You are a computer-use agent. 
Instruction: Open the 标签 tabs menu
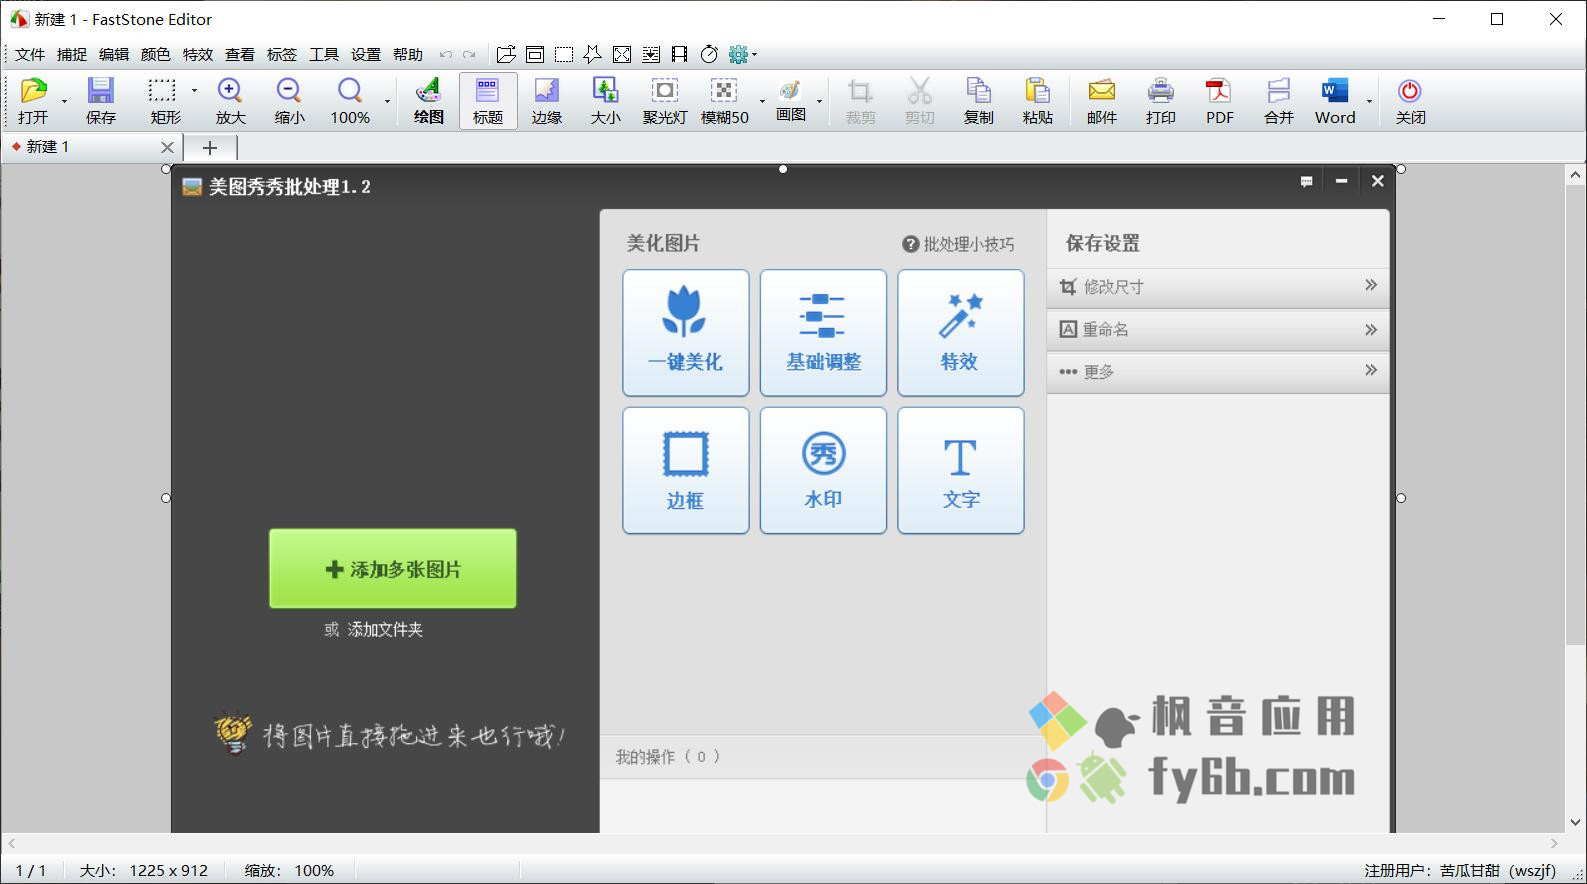coord(282,54)
